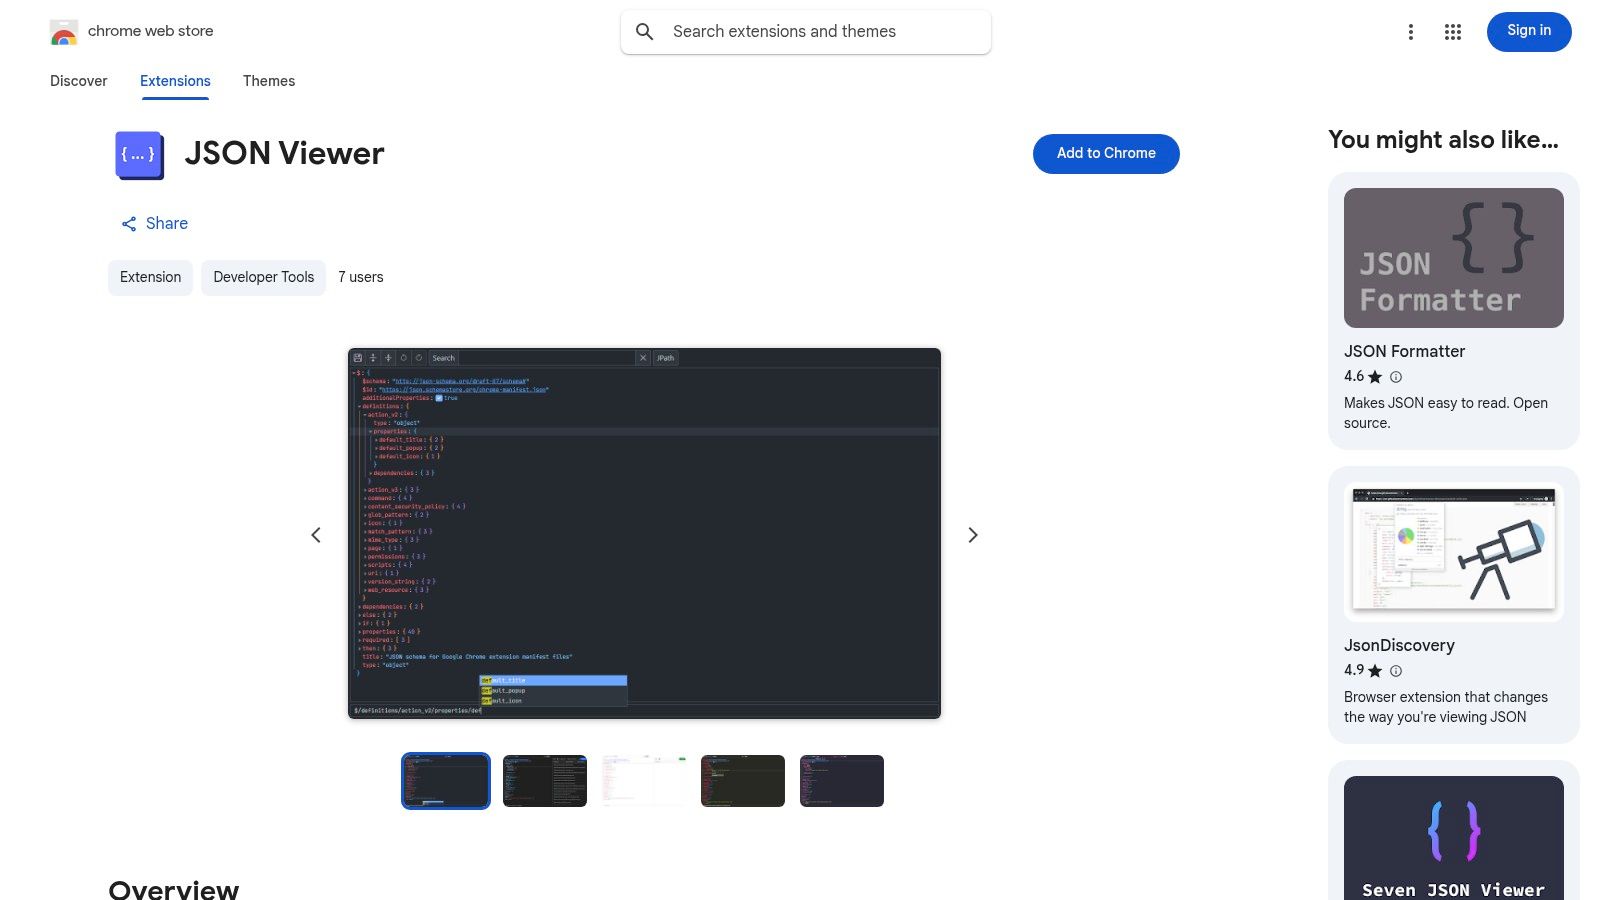Select the third screenshot thumbnail

tap(643, 781)
